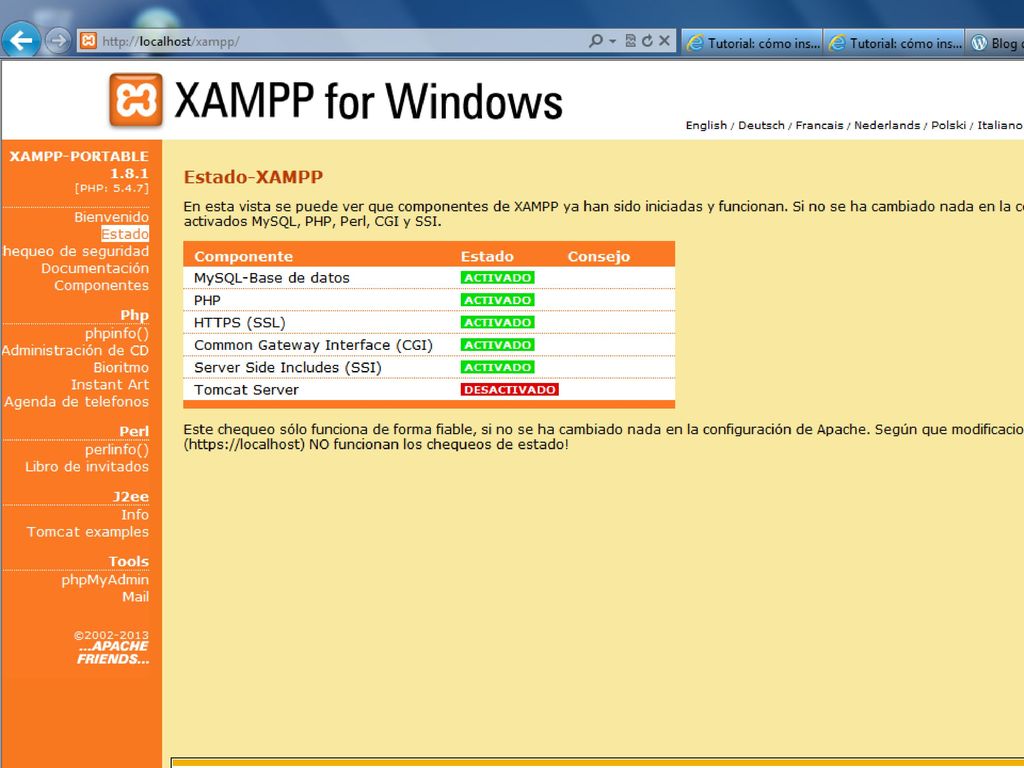This screenshot has height=768, width=1024.
Task: Click the Estado-XAMPP page heading
Action: [253, 177]
